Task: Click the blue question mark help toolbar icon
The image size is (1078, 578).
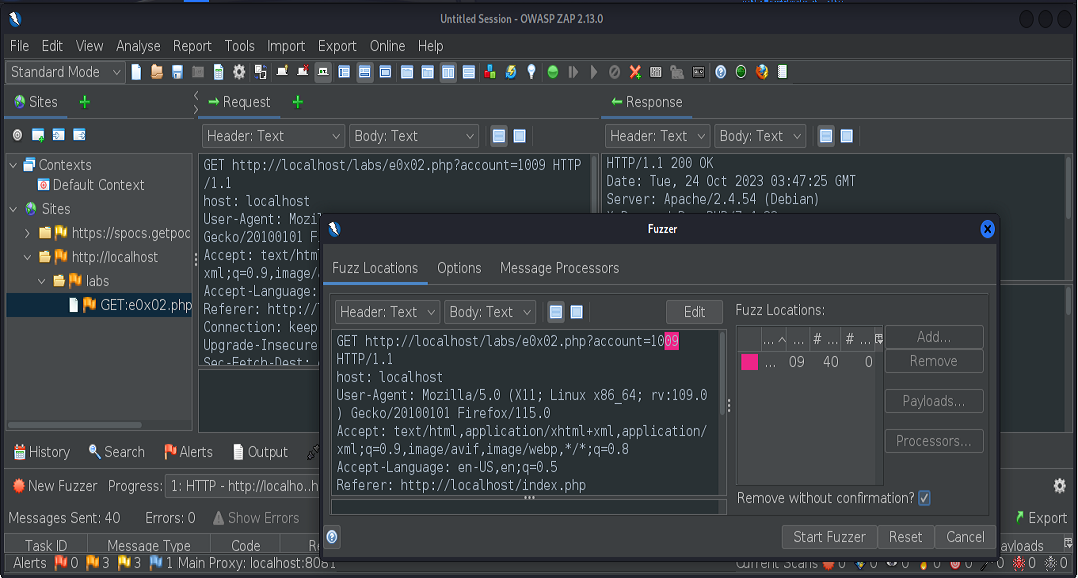Action: pyautogui.click(x=720, y=72)
